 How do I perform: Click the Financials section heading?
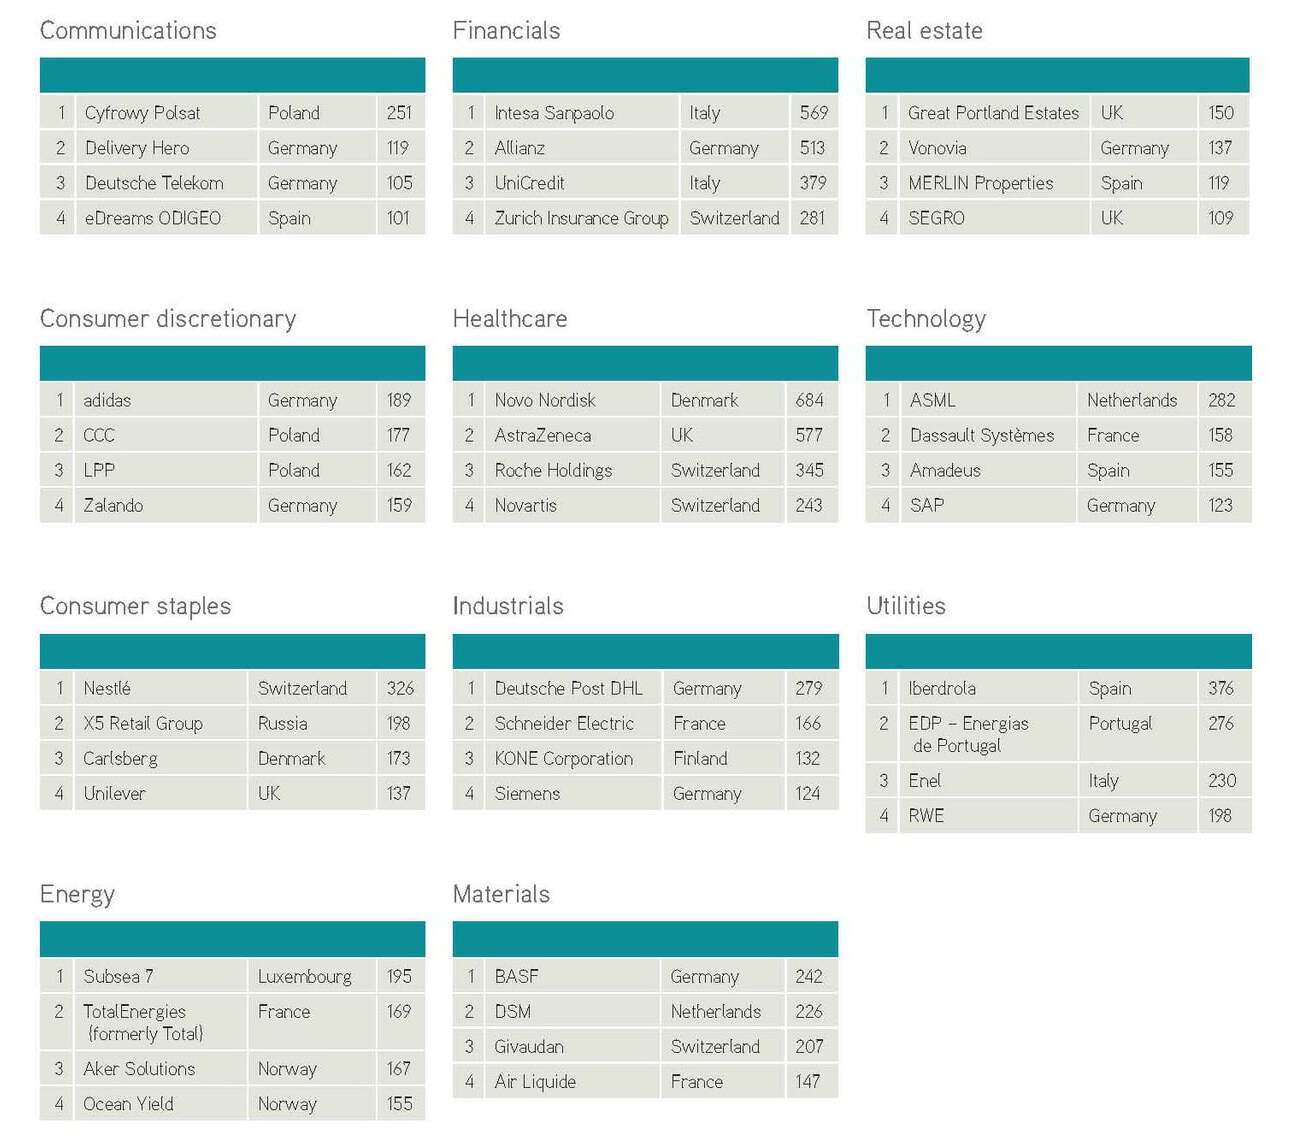506,31
